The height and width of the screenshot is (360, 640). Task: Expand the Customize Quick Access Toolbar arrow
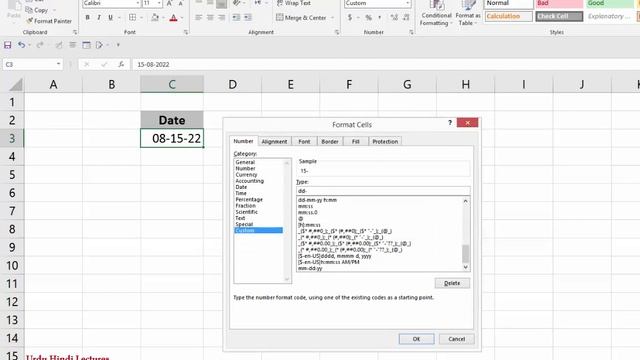pyautogui.click(x=118, y=45)
